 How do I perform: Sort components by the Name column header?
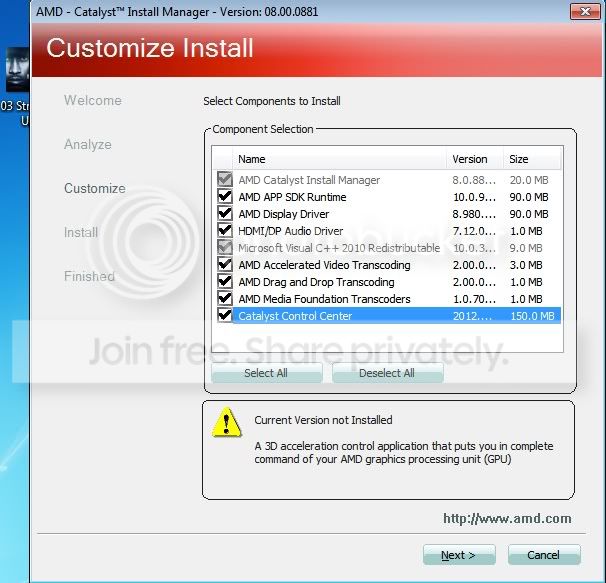(x=339, y=159)
